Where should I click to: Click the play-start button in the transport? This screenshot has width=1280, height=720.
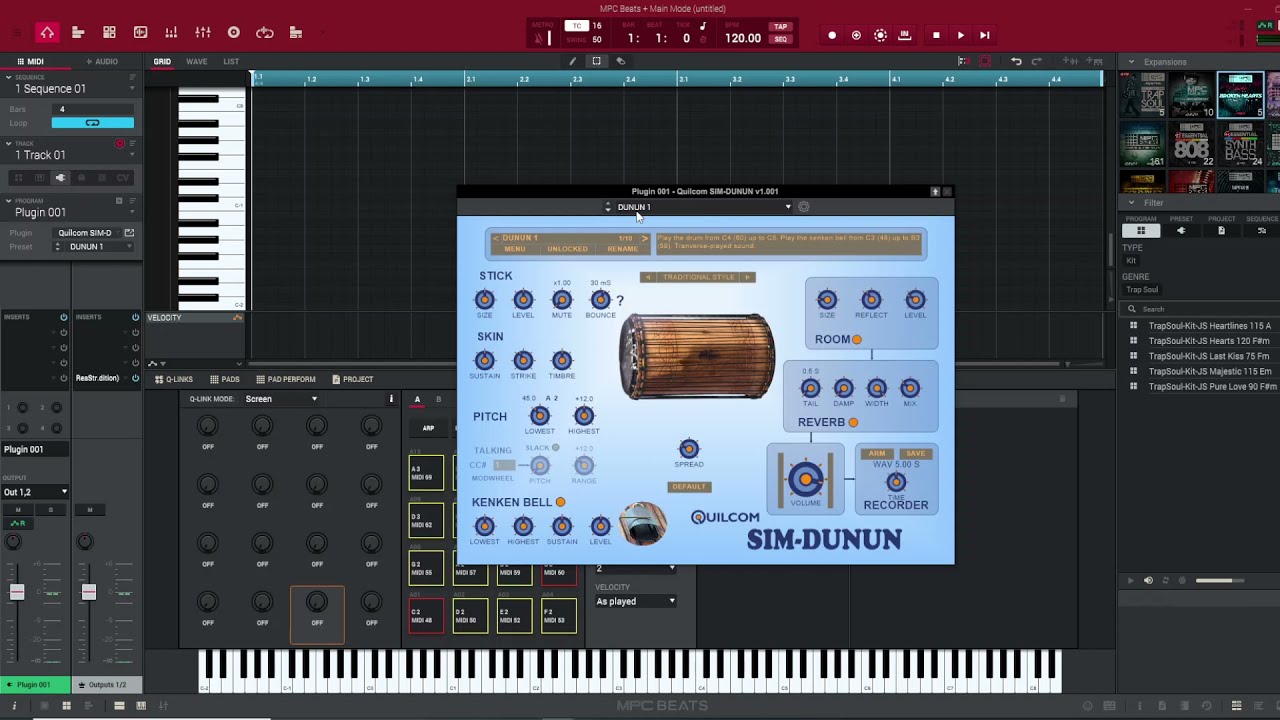click(984, 35)
